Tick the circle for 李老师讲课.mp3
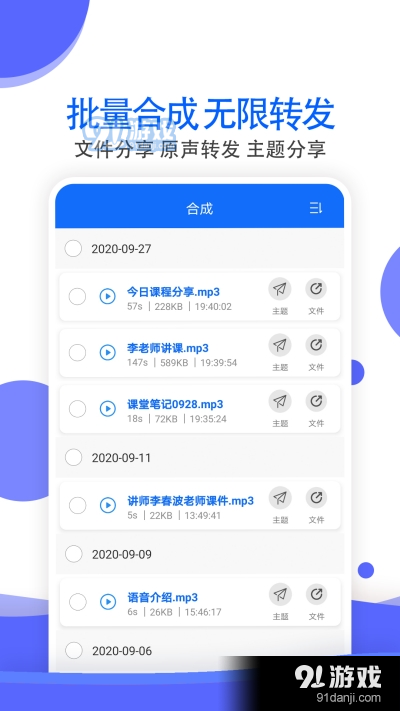The image size is (400, 711). (x=77, y=353)
